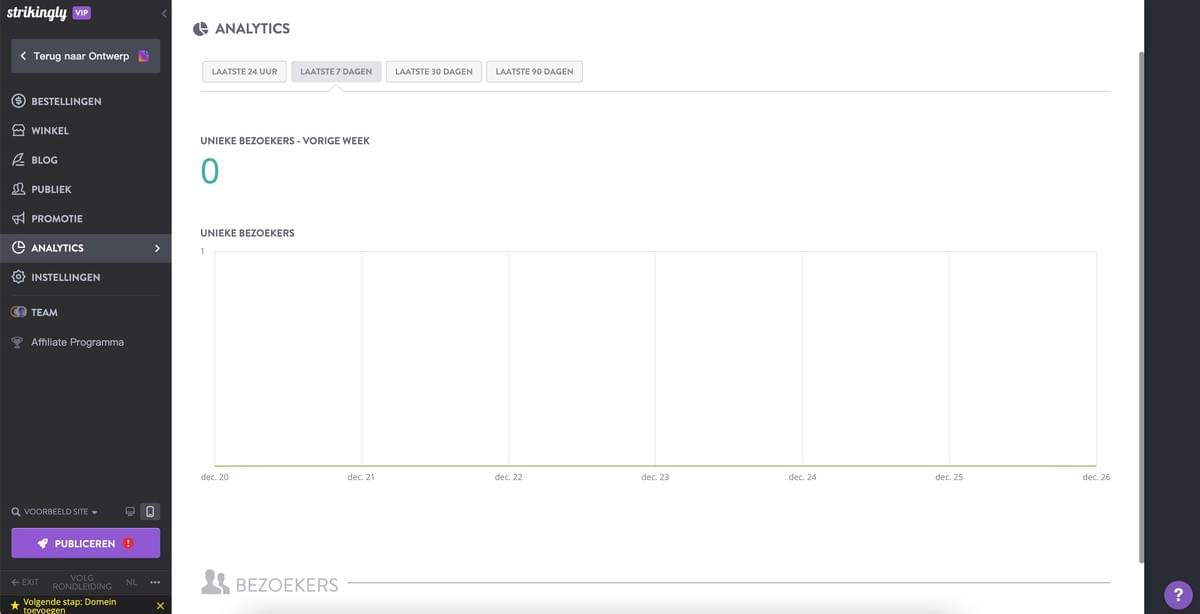This screenshot has height=614, width=1200.
Task: Click Volg rondleiding link
Action: point(82,582)
